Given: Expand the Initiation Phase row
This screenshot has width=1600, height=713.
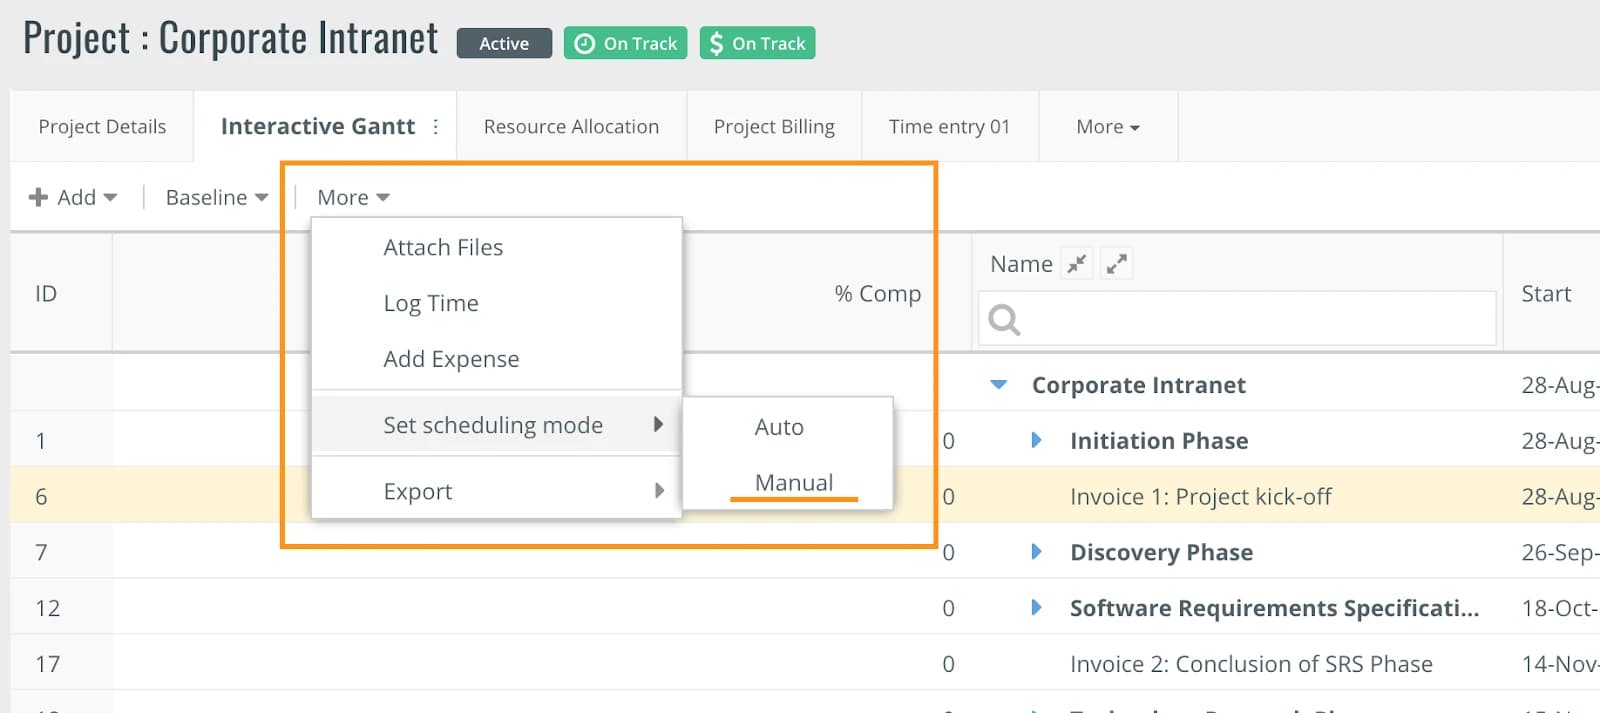Looking at the screenshot, I should click(1036, 440).
